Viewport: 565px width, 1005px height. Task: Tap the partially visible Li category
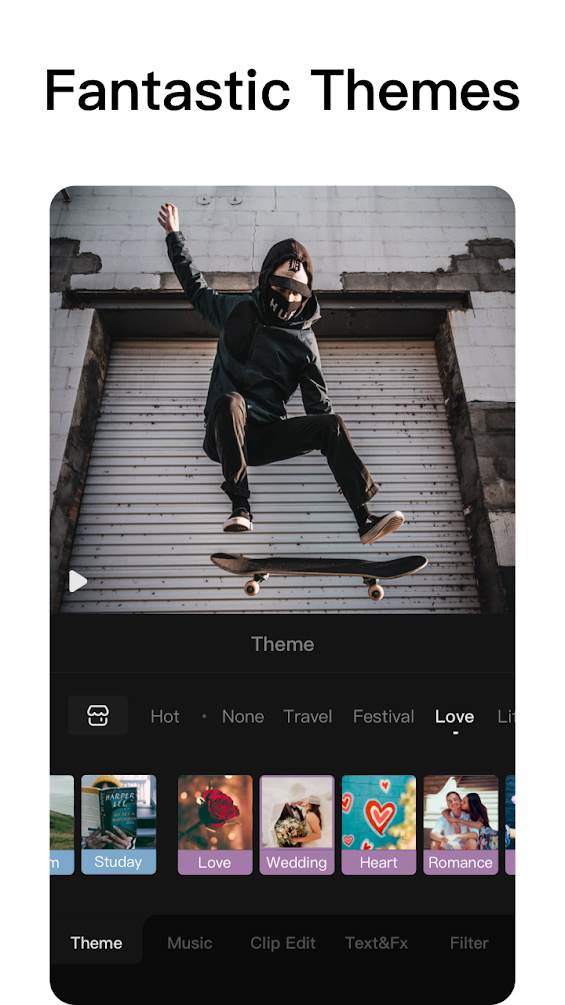[505, 717]
